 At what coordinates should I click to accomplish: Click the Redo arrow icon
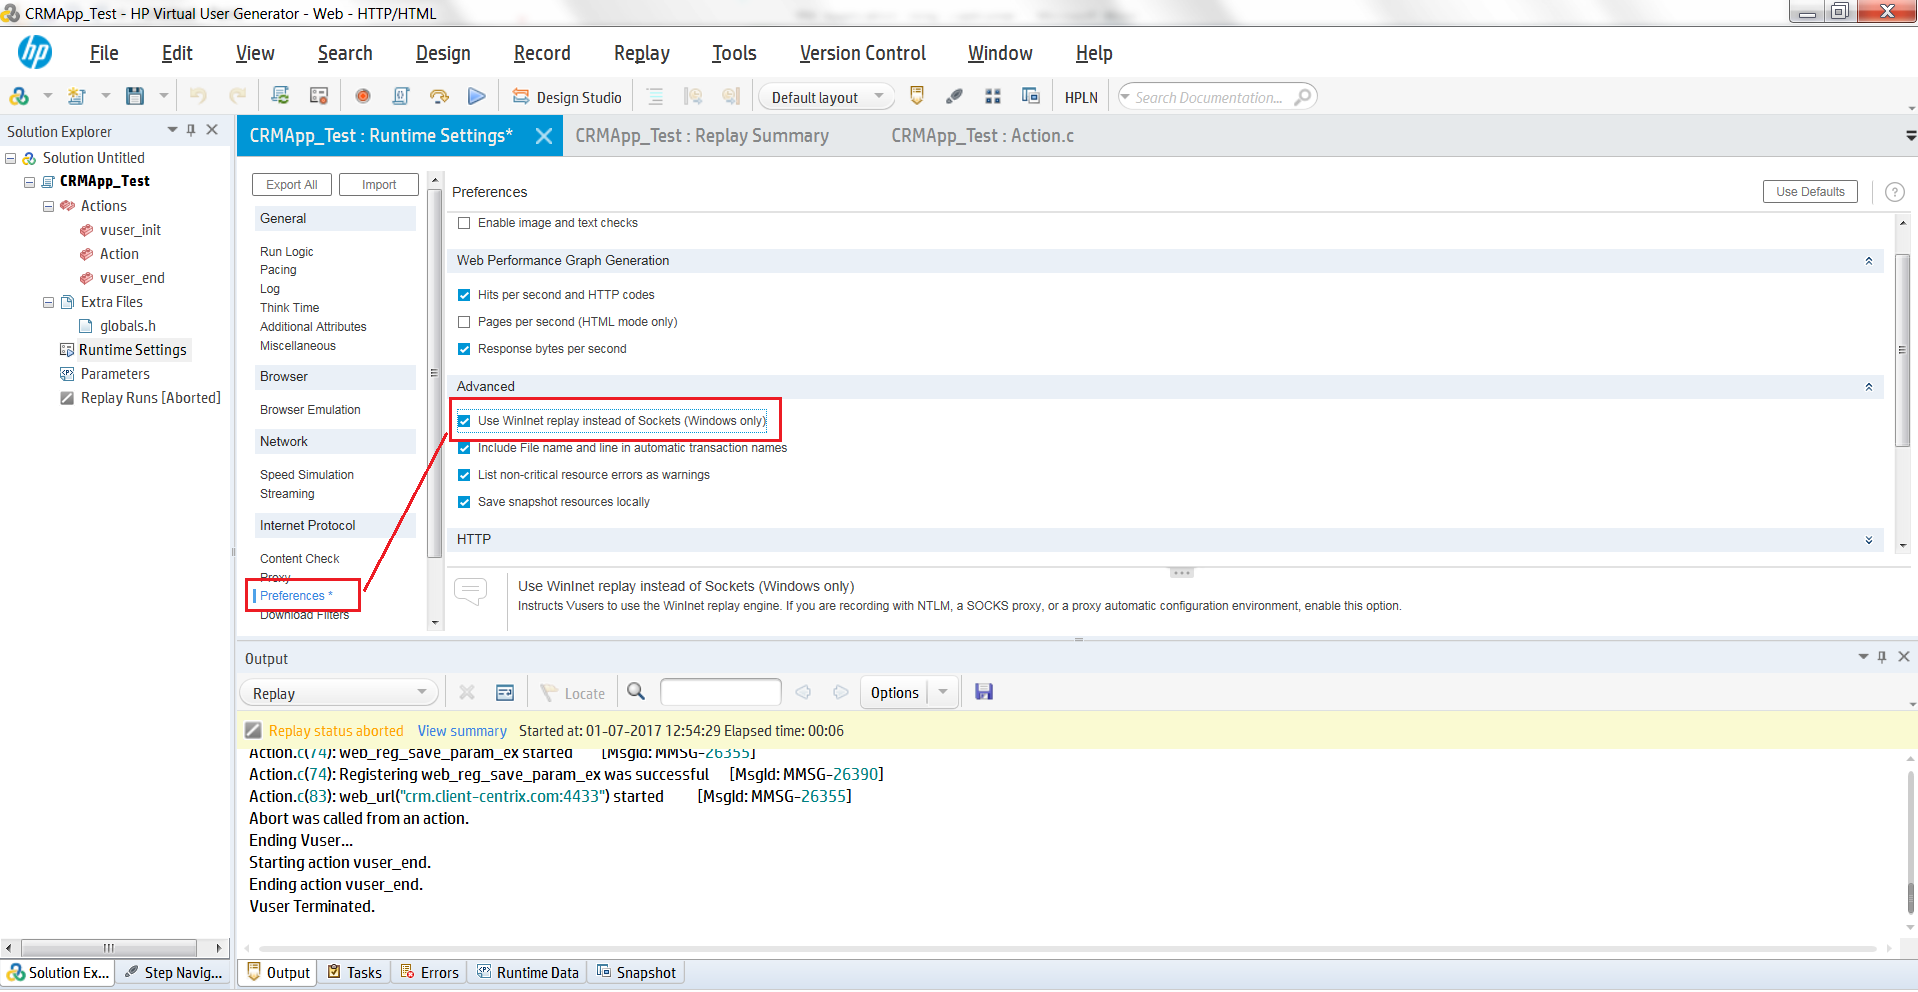point(238,97)
